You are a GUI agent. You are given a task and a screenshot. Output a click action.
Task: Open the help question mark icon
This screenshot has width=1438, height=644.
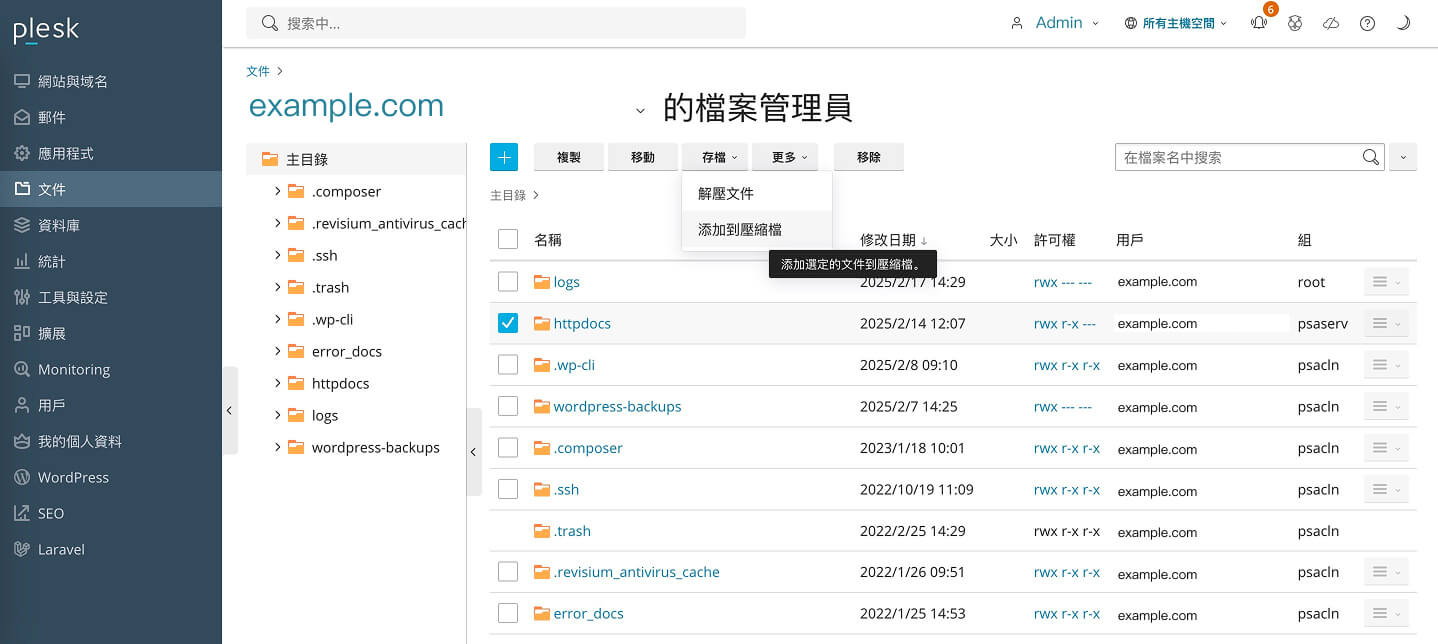(x=1367, y=23)
